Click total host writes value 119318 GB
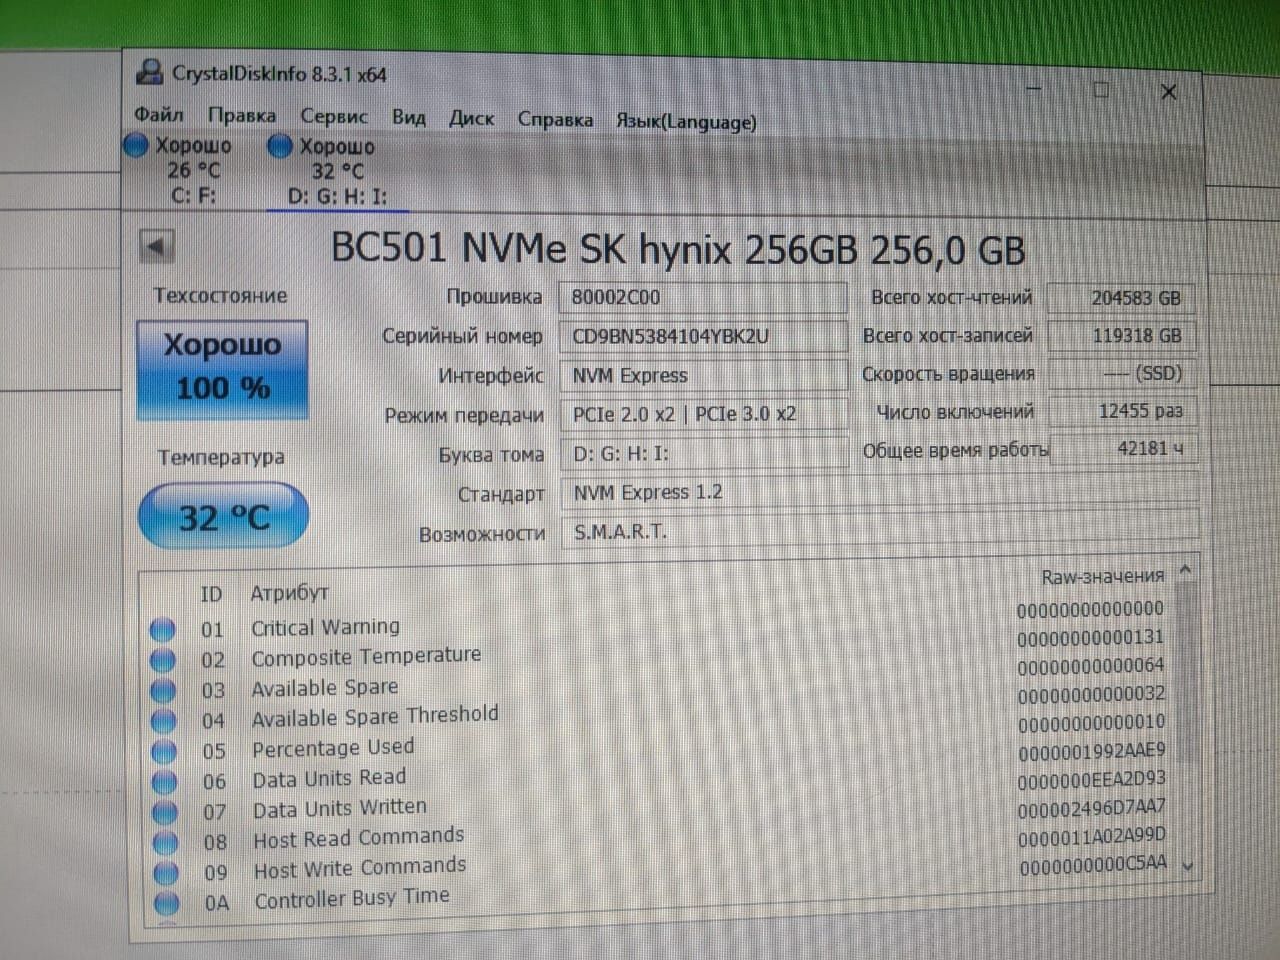Screen dimensions: 1280x960 click(x=1122, y=336)
